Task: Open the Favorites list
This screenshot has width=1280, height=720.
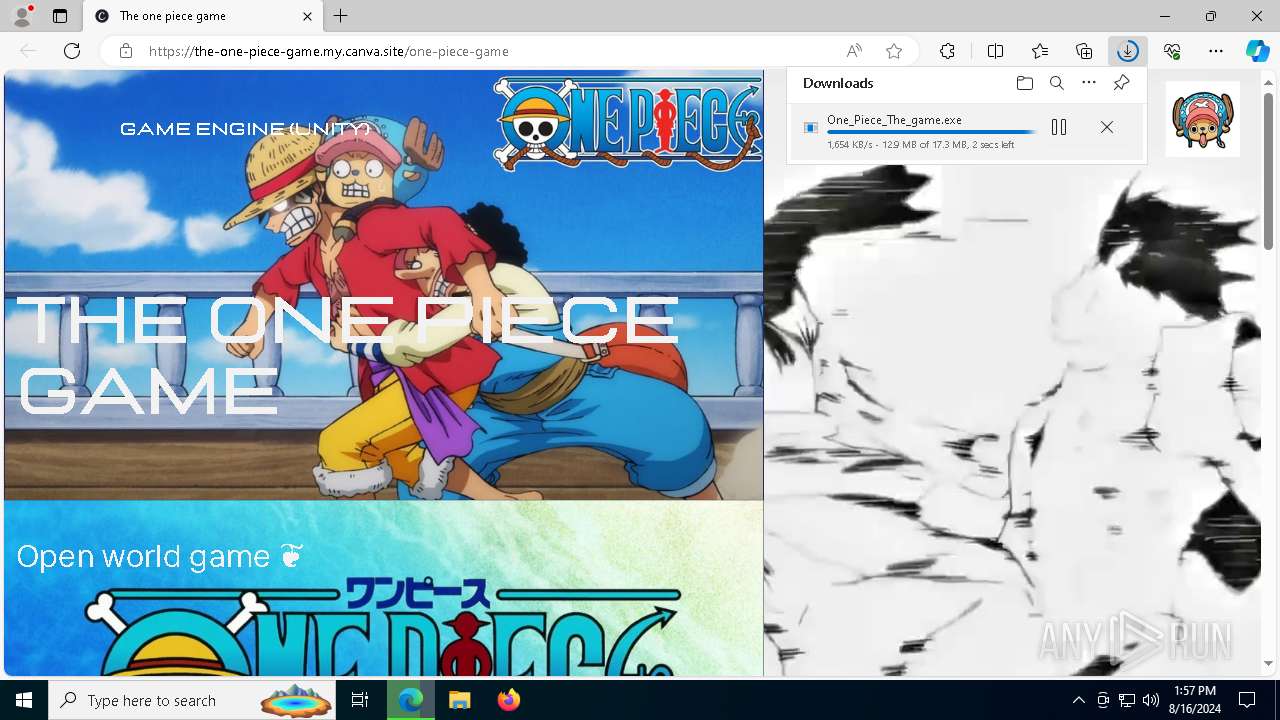Action: coord(1040,51)
